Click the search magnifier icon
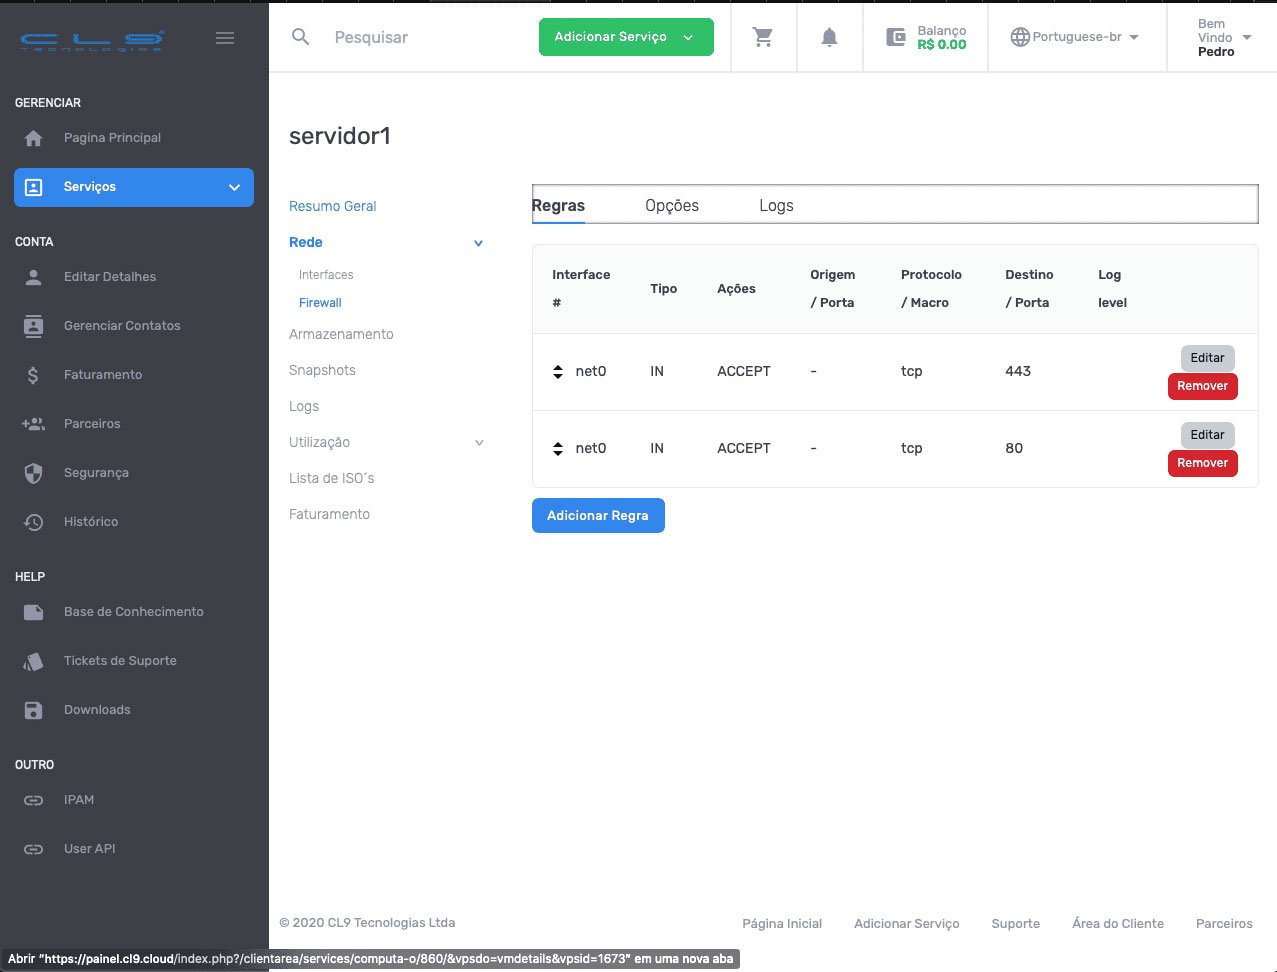The width and height of the screenshot is (1277, 972). pyautogui.click(x=300, y=37)
